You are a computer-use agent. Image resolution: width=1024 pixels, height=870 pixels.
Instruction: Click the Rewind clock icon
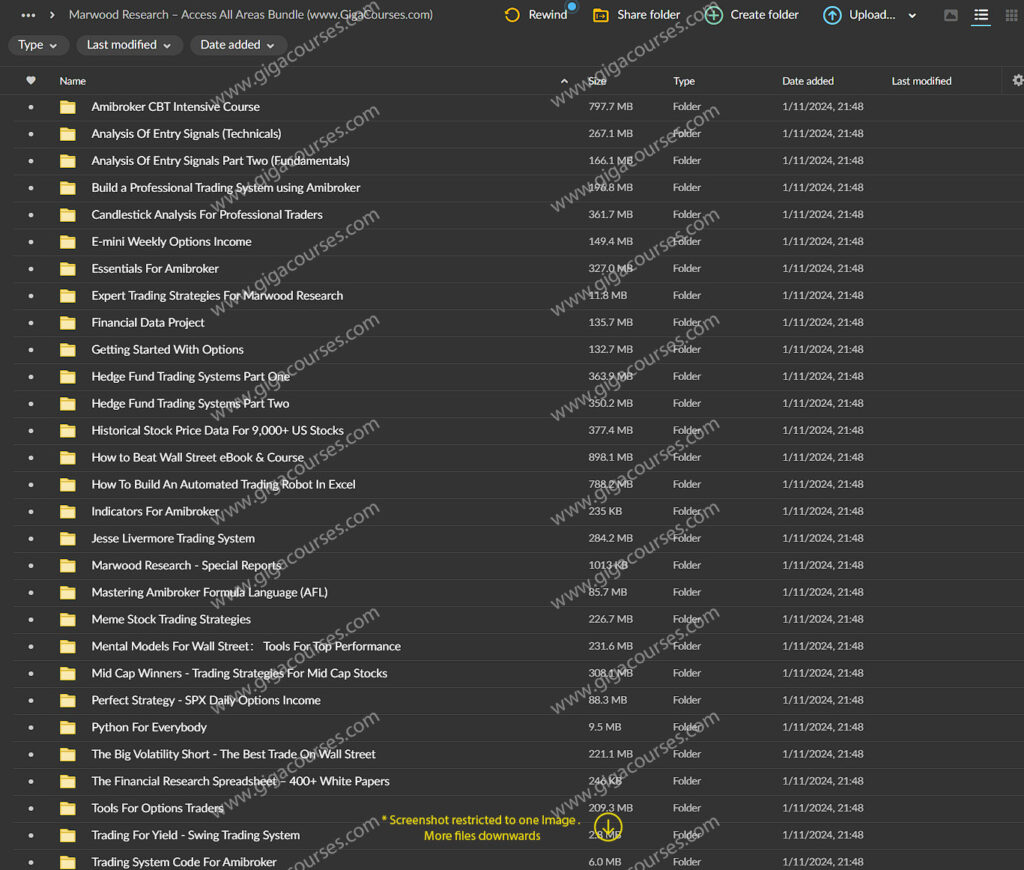[x=512, y=15]
